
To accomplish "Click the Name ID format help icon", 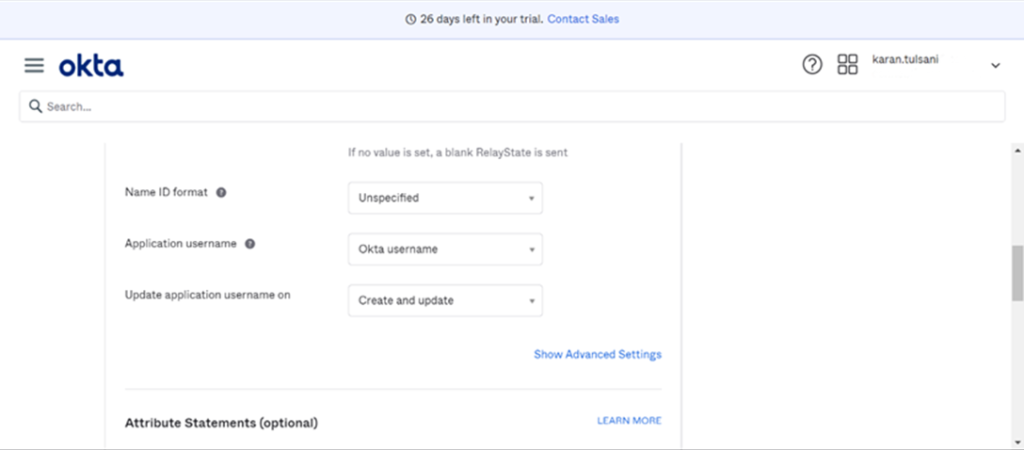I will (221, 193).
